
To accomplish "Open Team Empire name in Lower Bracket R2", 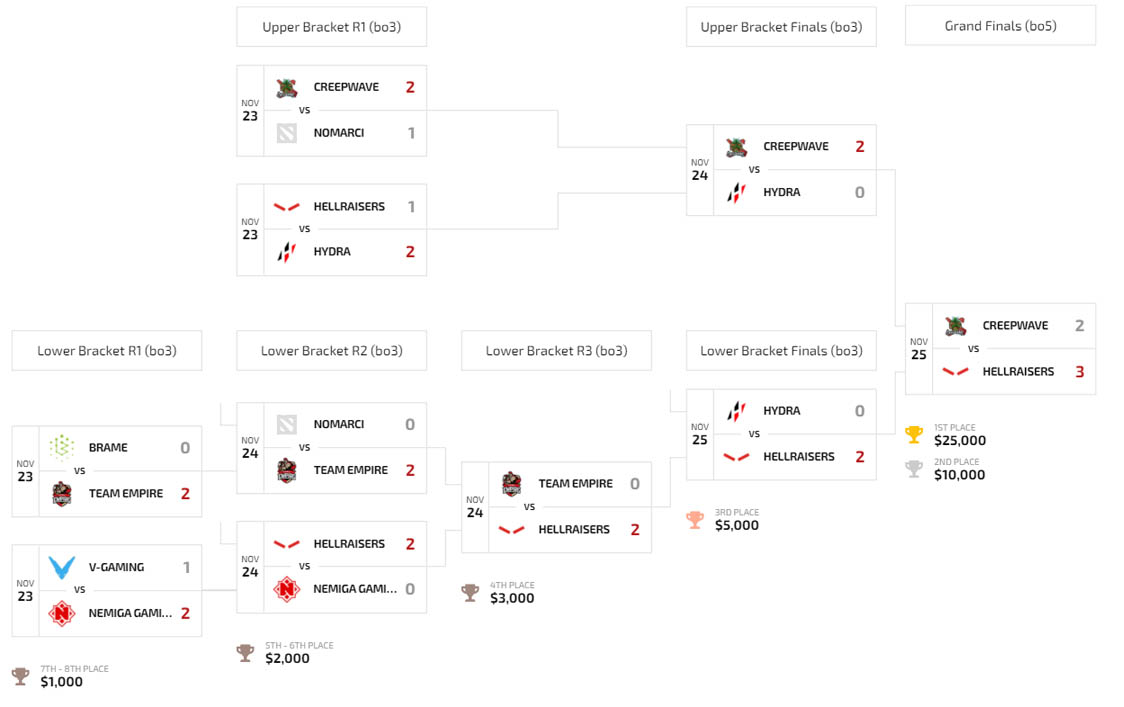I will click(351, 470).
